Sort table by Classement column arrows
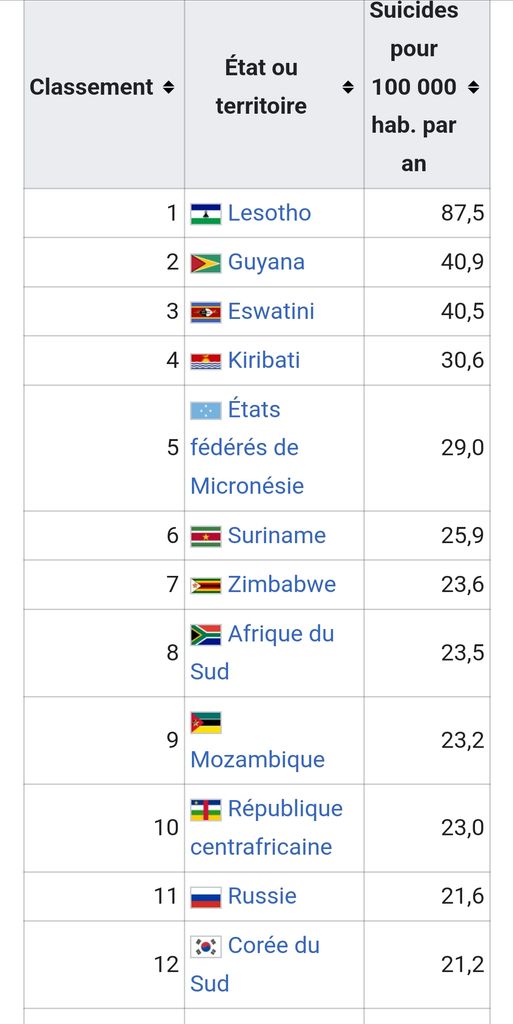 pyautogui.click(x=168, y=87)
